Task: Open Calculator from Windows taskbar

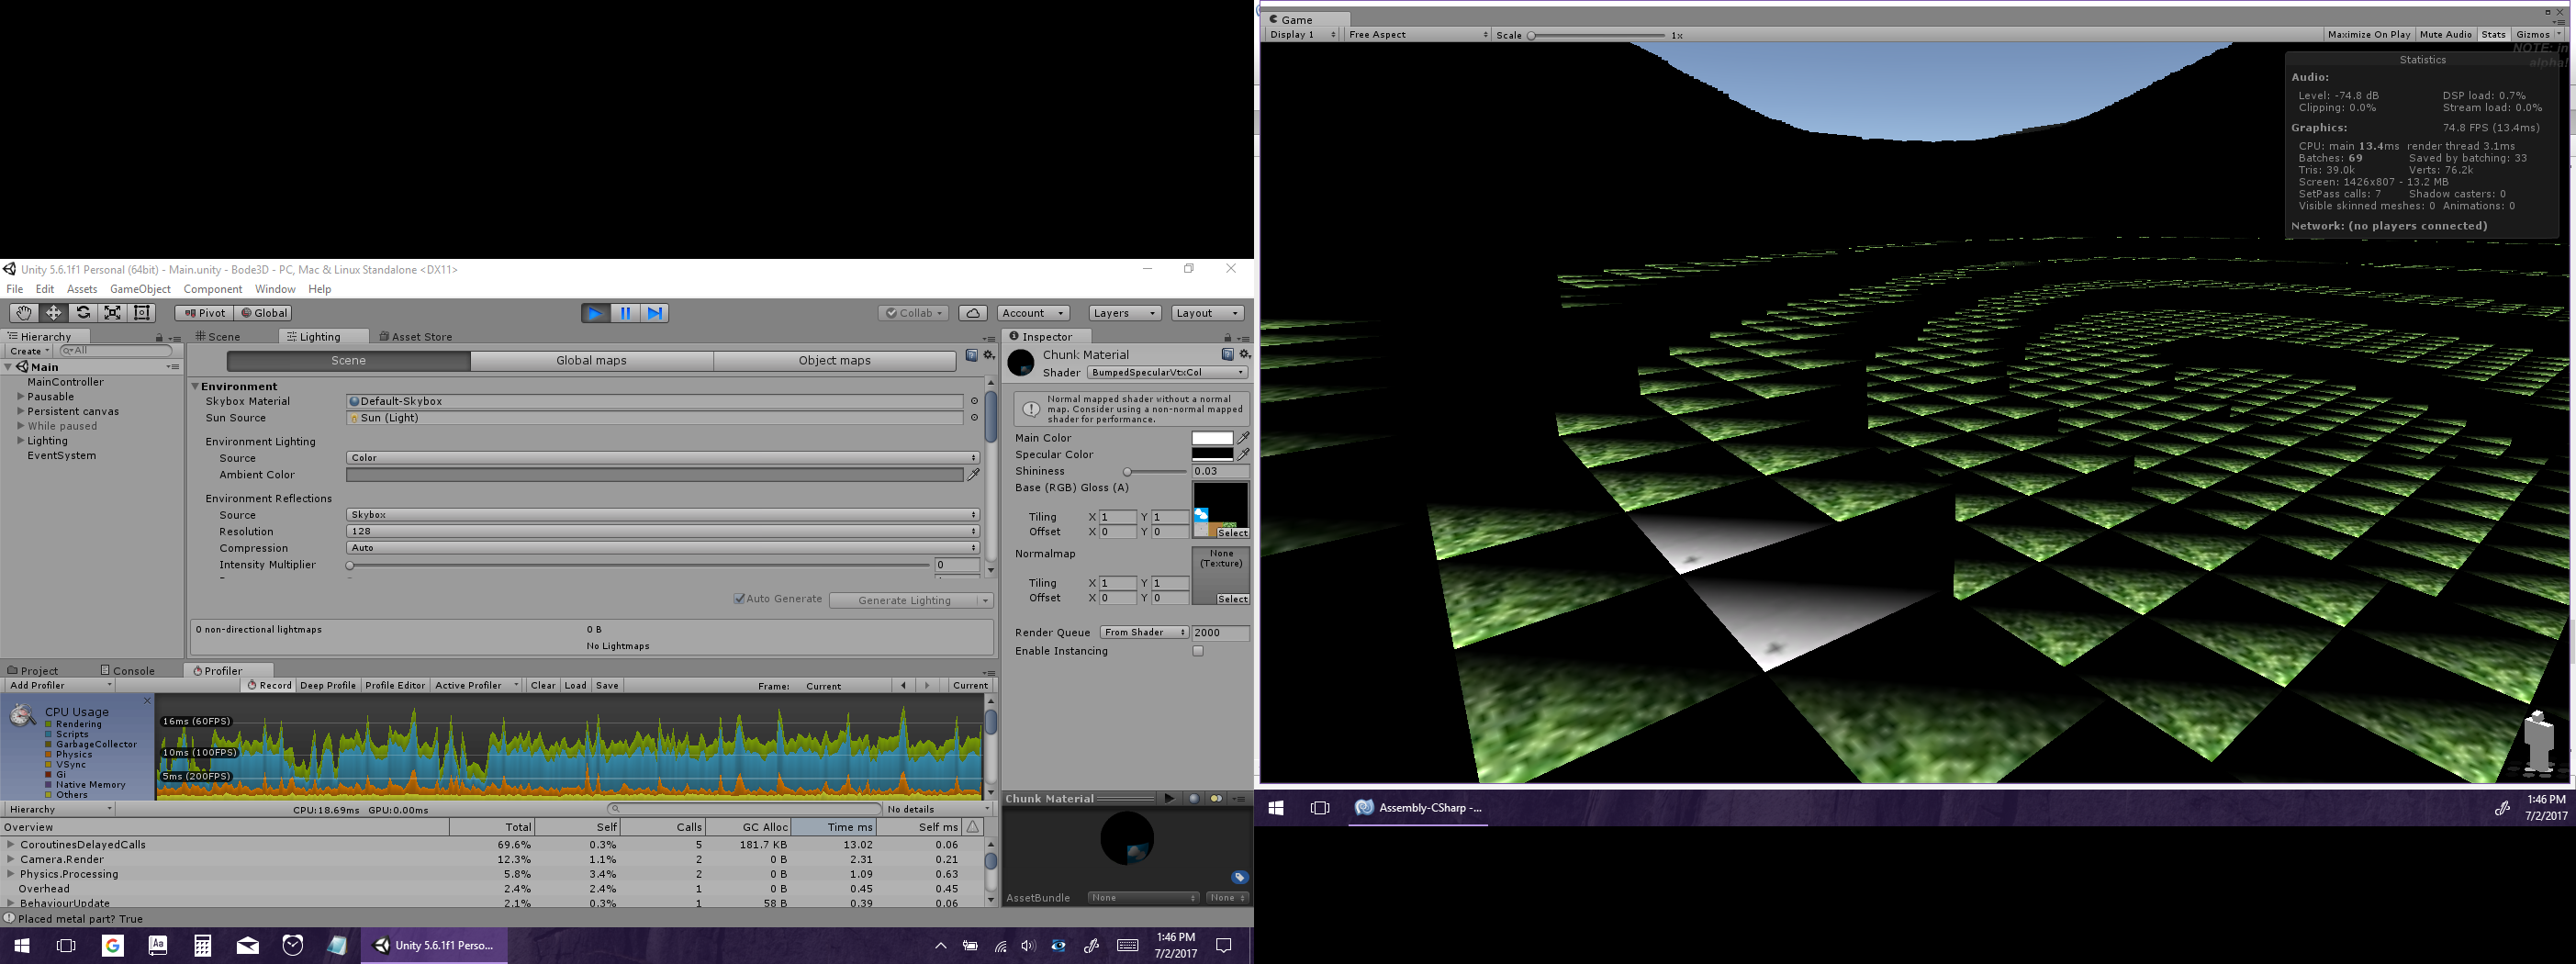Action: [203, 945]
